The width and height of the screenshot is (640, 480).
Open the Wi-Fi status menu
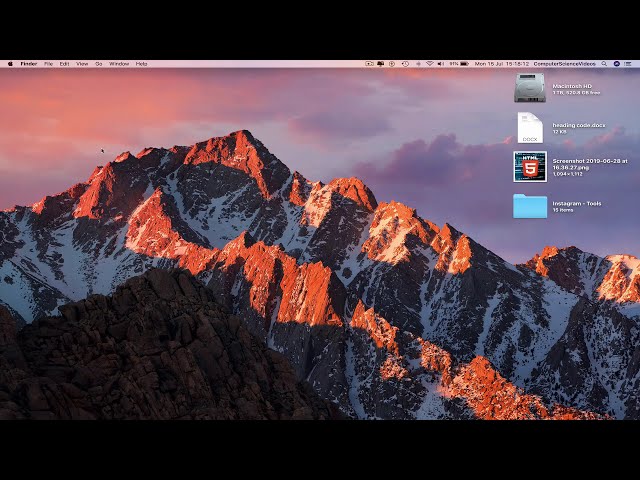[x=429, y=64]
